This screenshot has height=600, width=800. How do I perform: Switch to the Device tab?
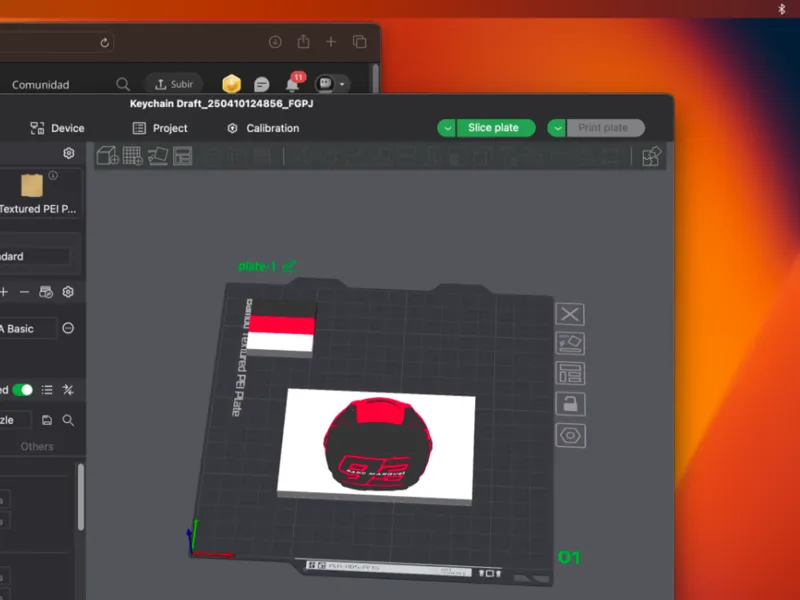click(x=57, y=128)
